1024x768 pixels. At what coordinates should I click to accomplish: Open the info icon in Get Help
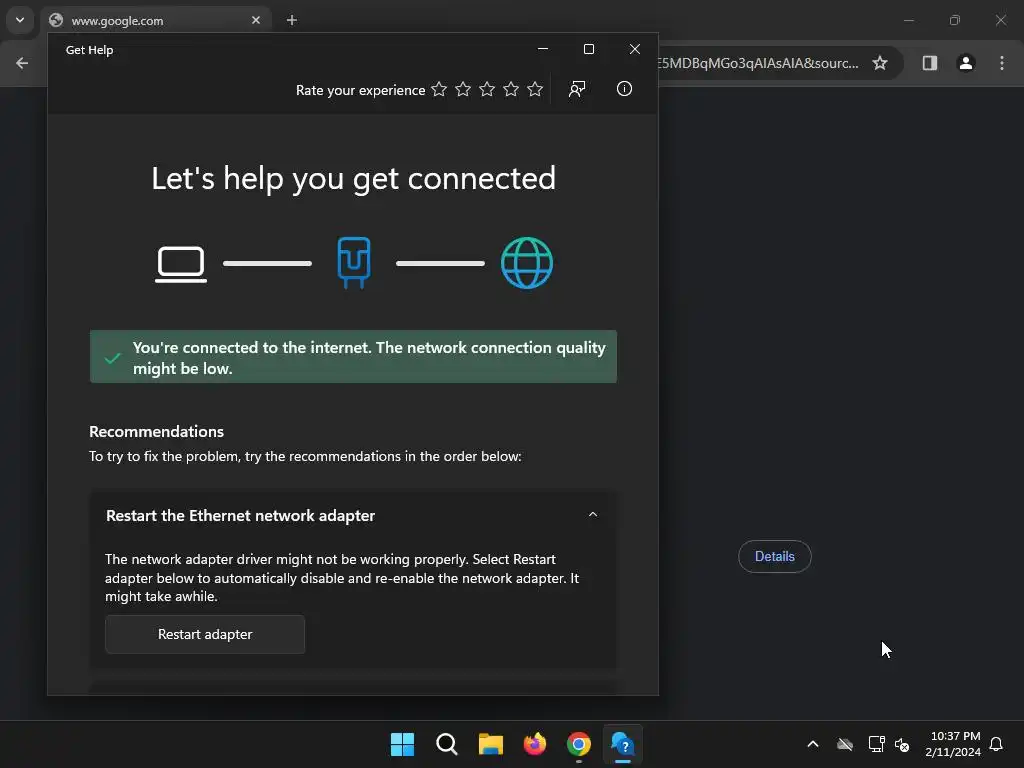[x=624, y=89]
